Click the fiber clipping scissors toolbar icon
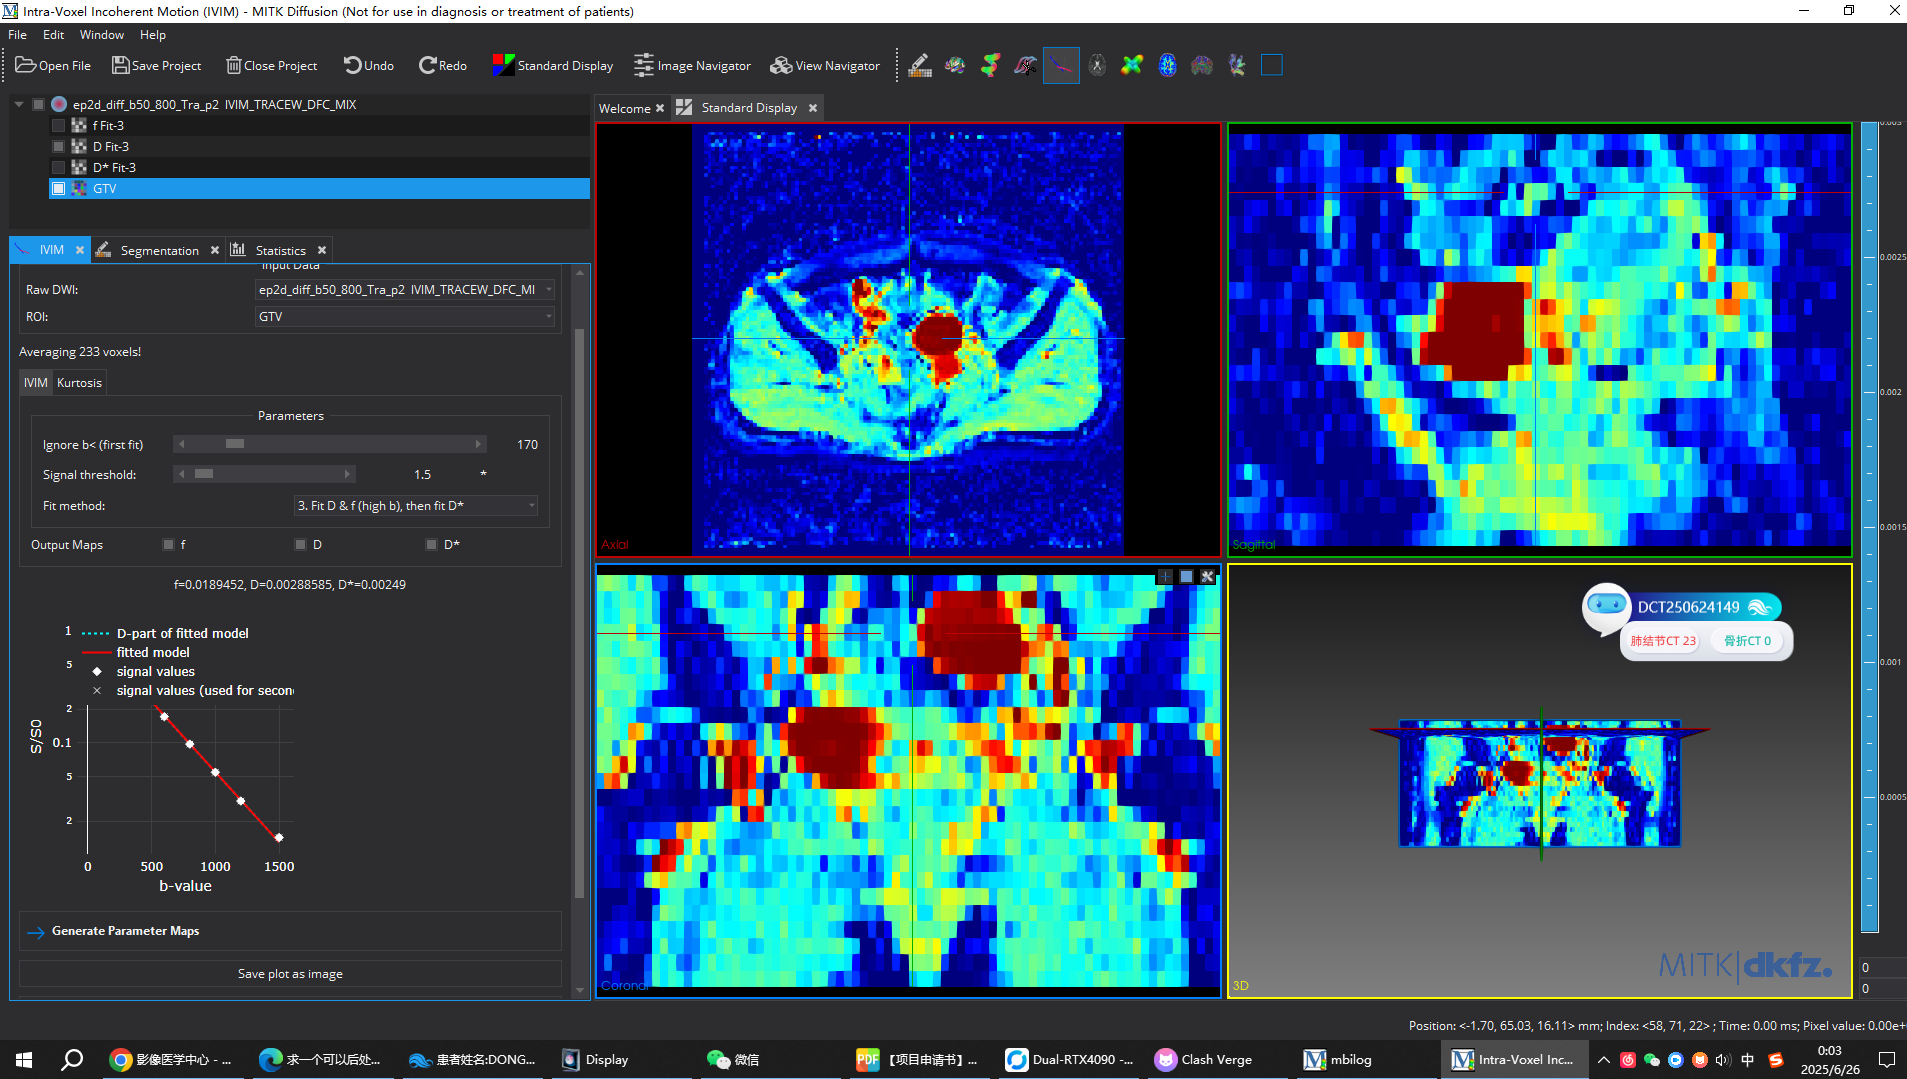This screenshot has width=1907, height=1079. pos(1025,66)
